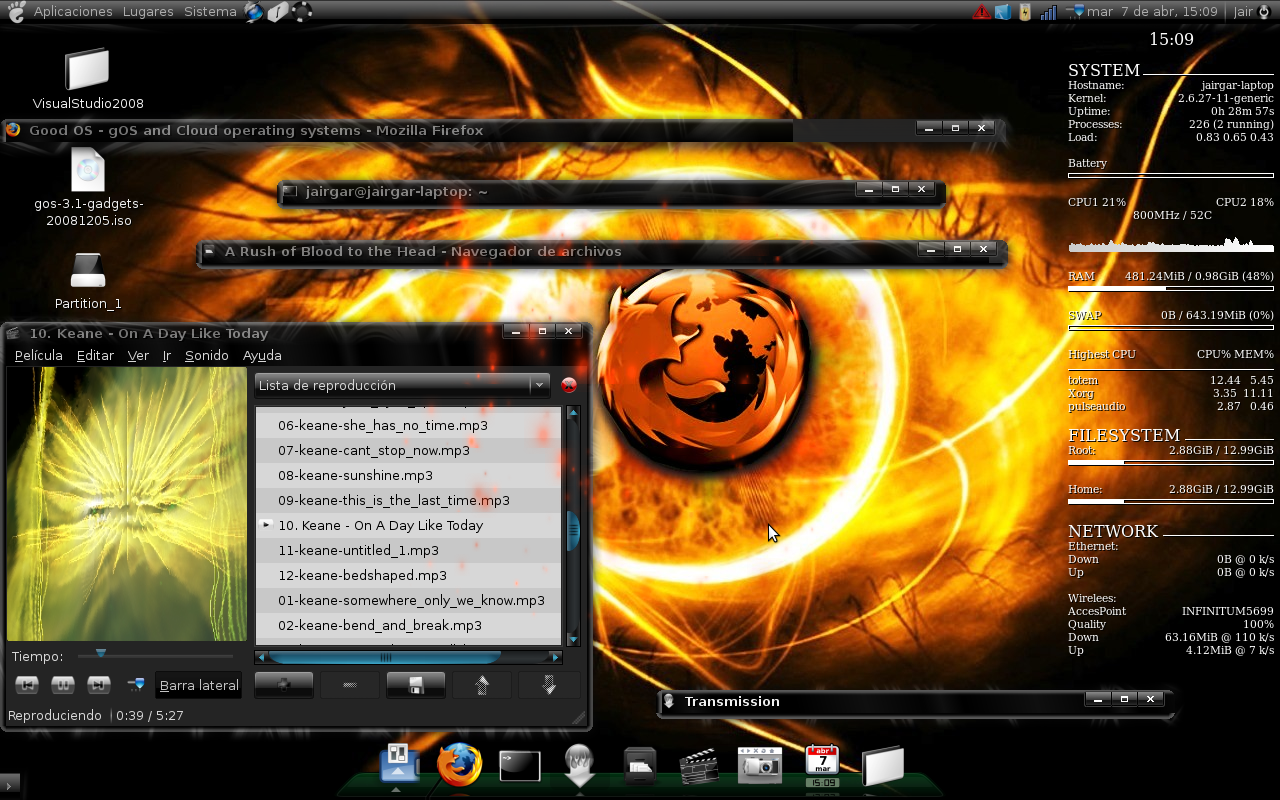Image resolution: width=1280 pixels, height=800 pixels.
Task: Toggle the Barra lateral sidebar button
Action: pyautogui.click(x=199, y=685)
